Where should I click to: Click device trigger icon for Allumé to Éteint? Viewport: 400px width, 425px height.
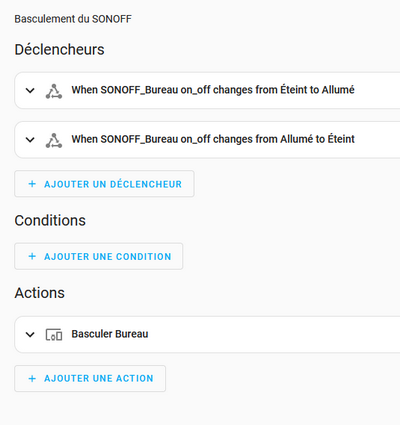(54, 140)
